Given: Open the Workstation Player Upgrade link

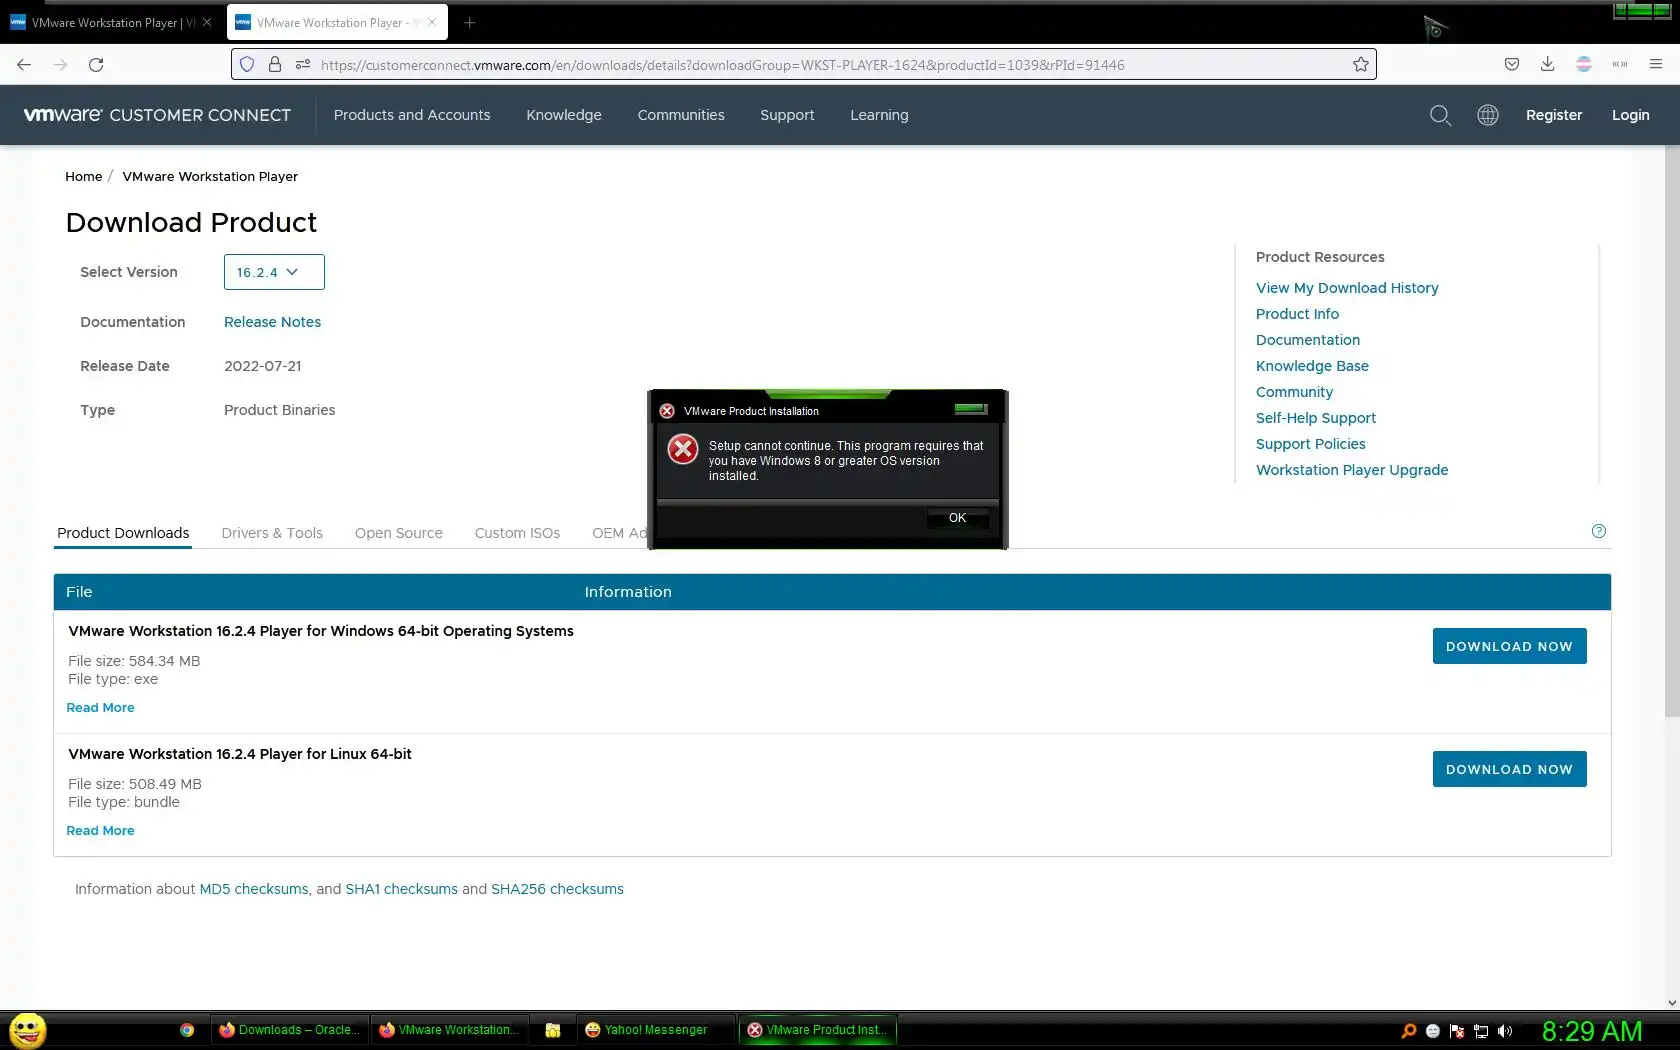Looking at the screenshot, I should pos(1352,470).
